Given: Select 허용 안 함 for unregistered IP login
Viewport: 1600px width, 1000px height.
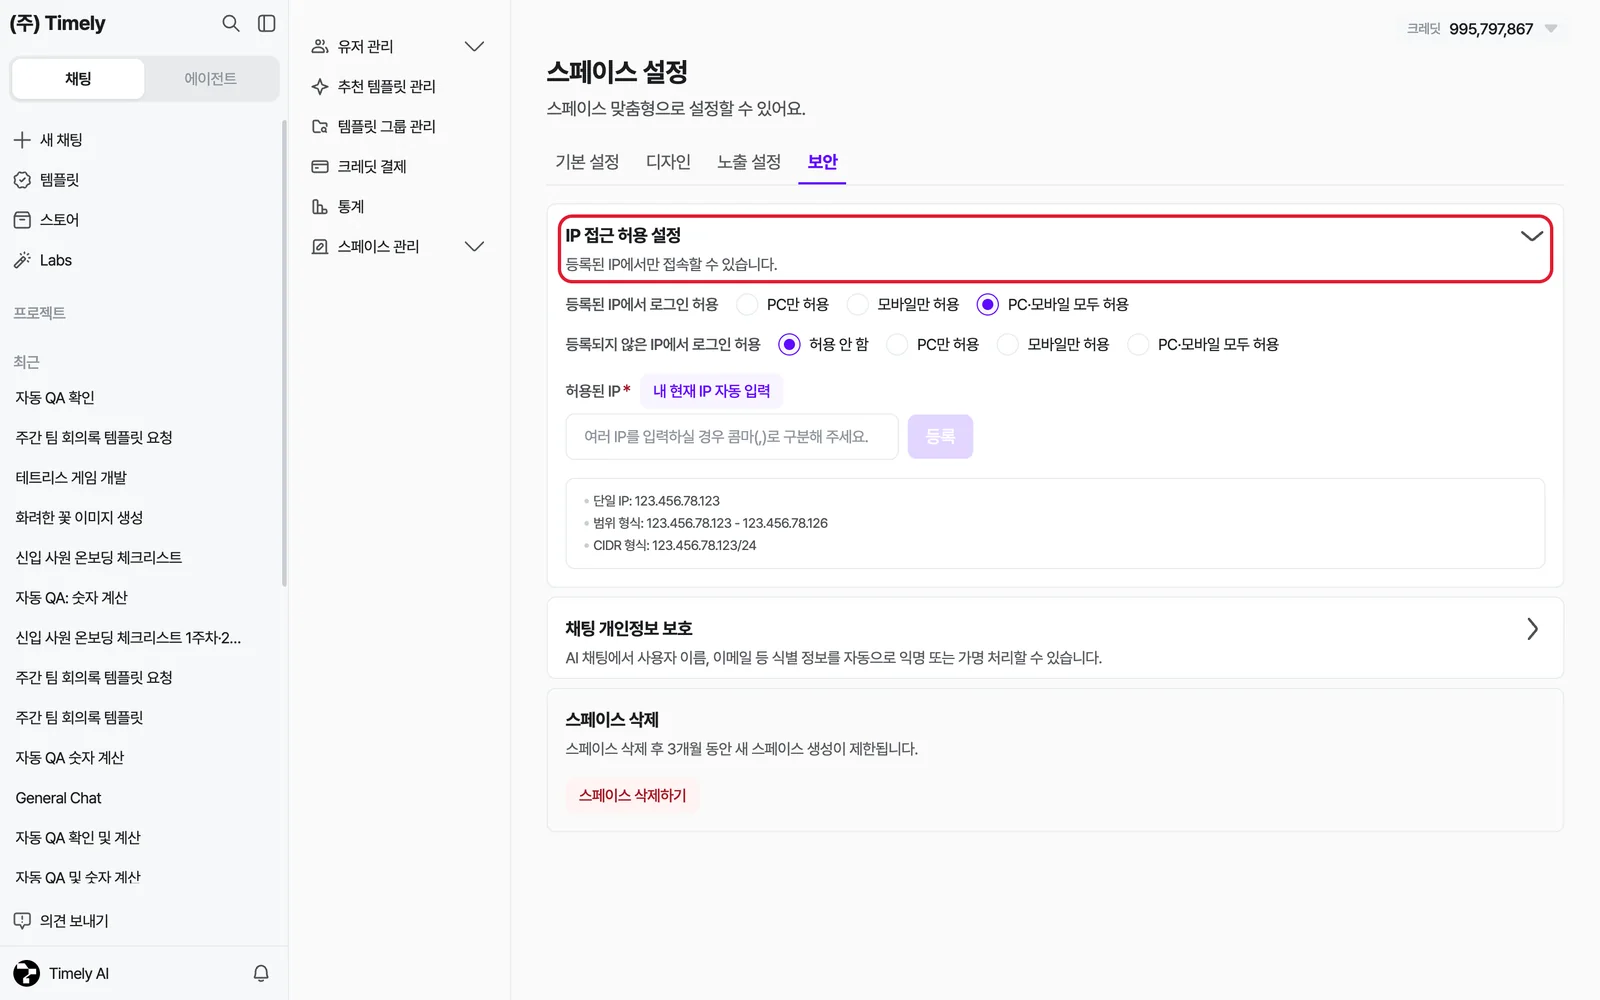Looking at the screenshot, I should (x=789, y=344).
